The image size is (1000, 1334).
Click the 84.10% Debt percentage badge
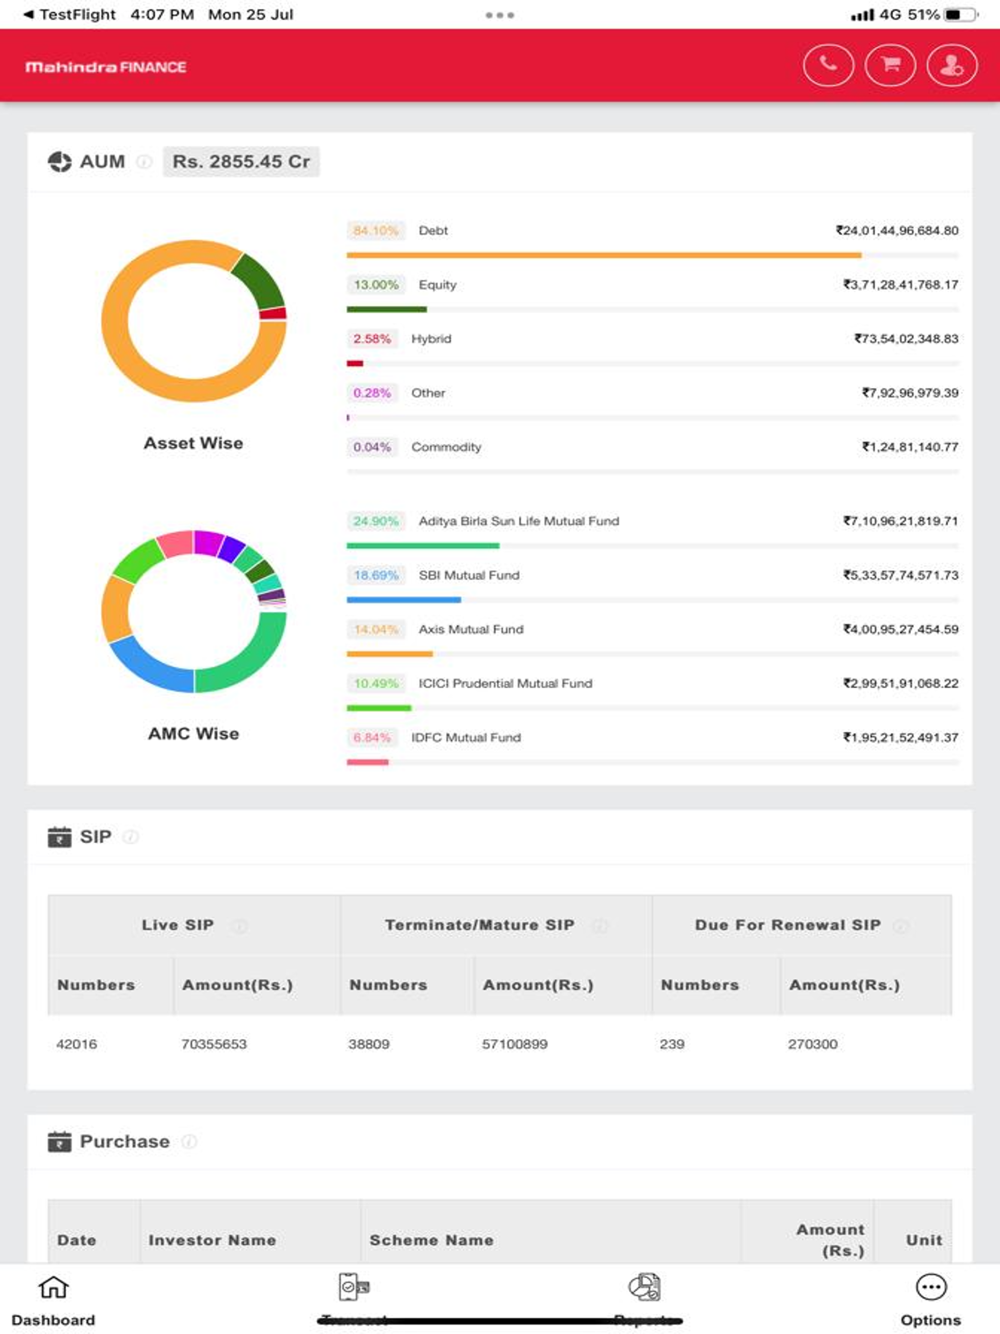coord(375,231)
